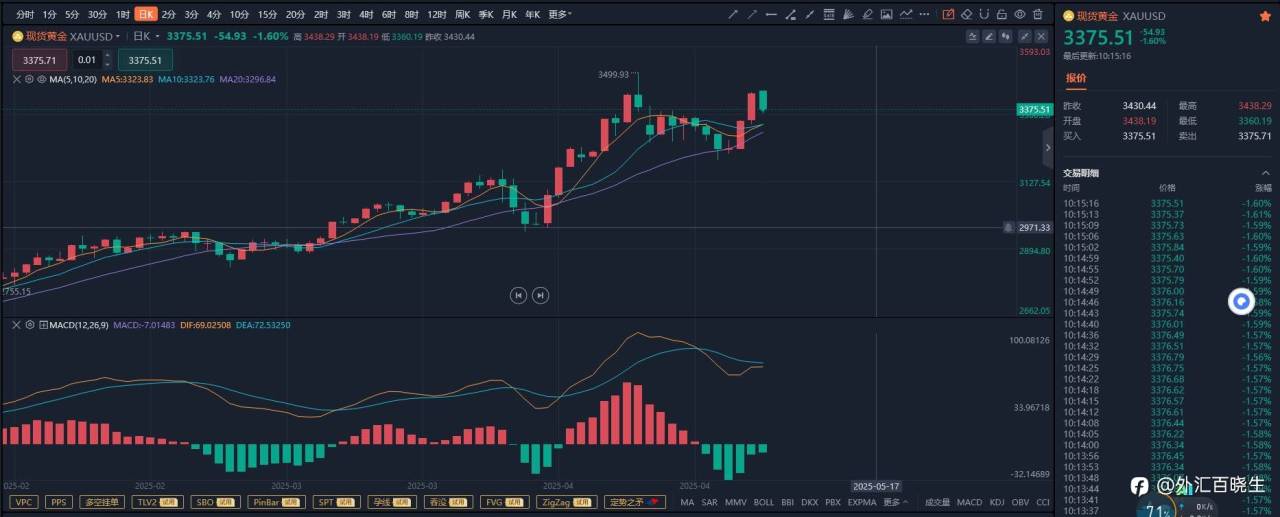Screen dimensions: 1280x517
Task: Increase the 0.01 lot size stepper
Action: 107,55
